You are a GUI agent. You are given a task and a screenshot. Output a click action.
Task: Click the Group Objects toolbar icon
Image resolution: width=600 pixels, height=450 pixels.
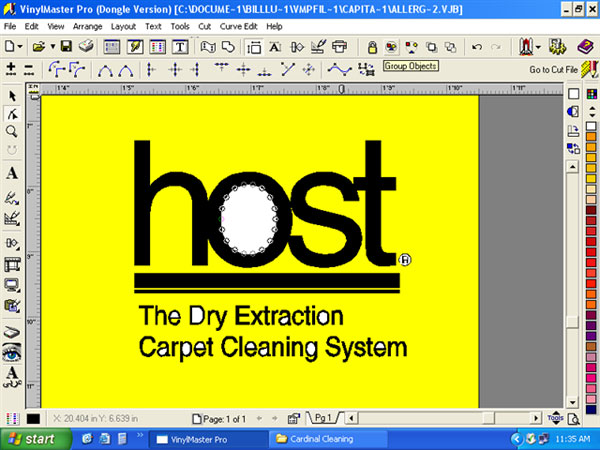(x=391, y=47)
